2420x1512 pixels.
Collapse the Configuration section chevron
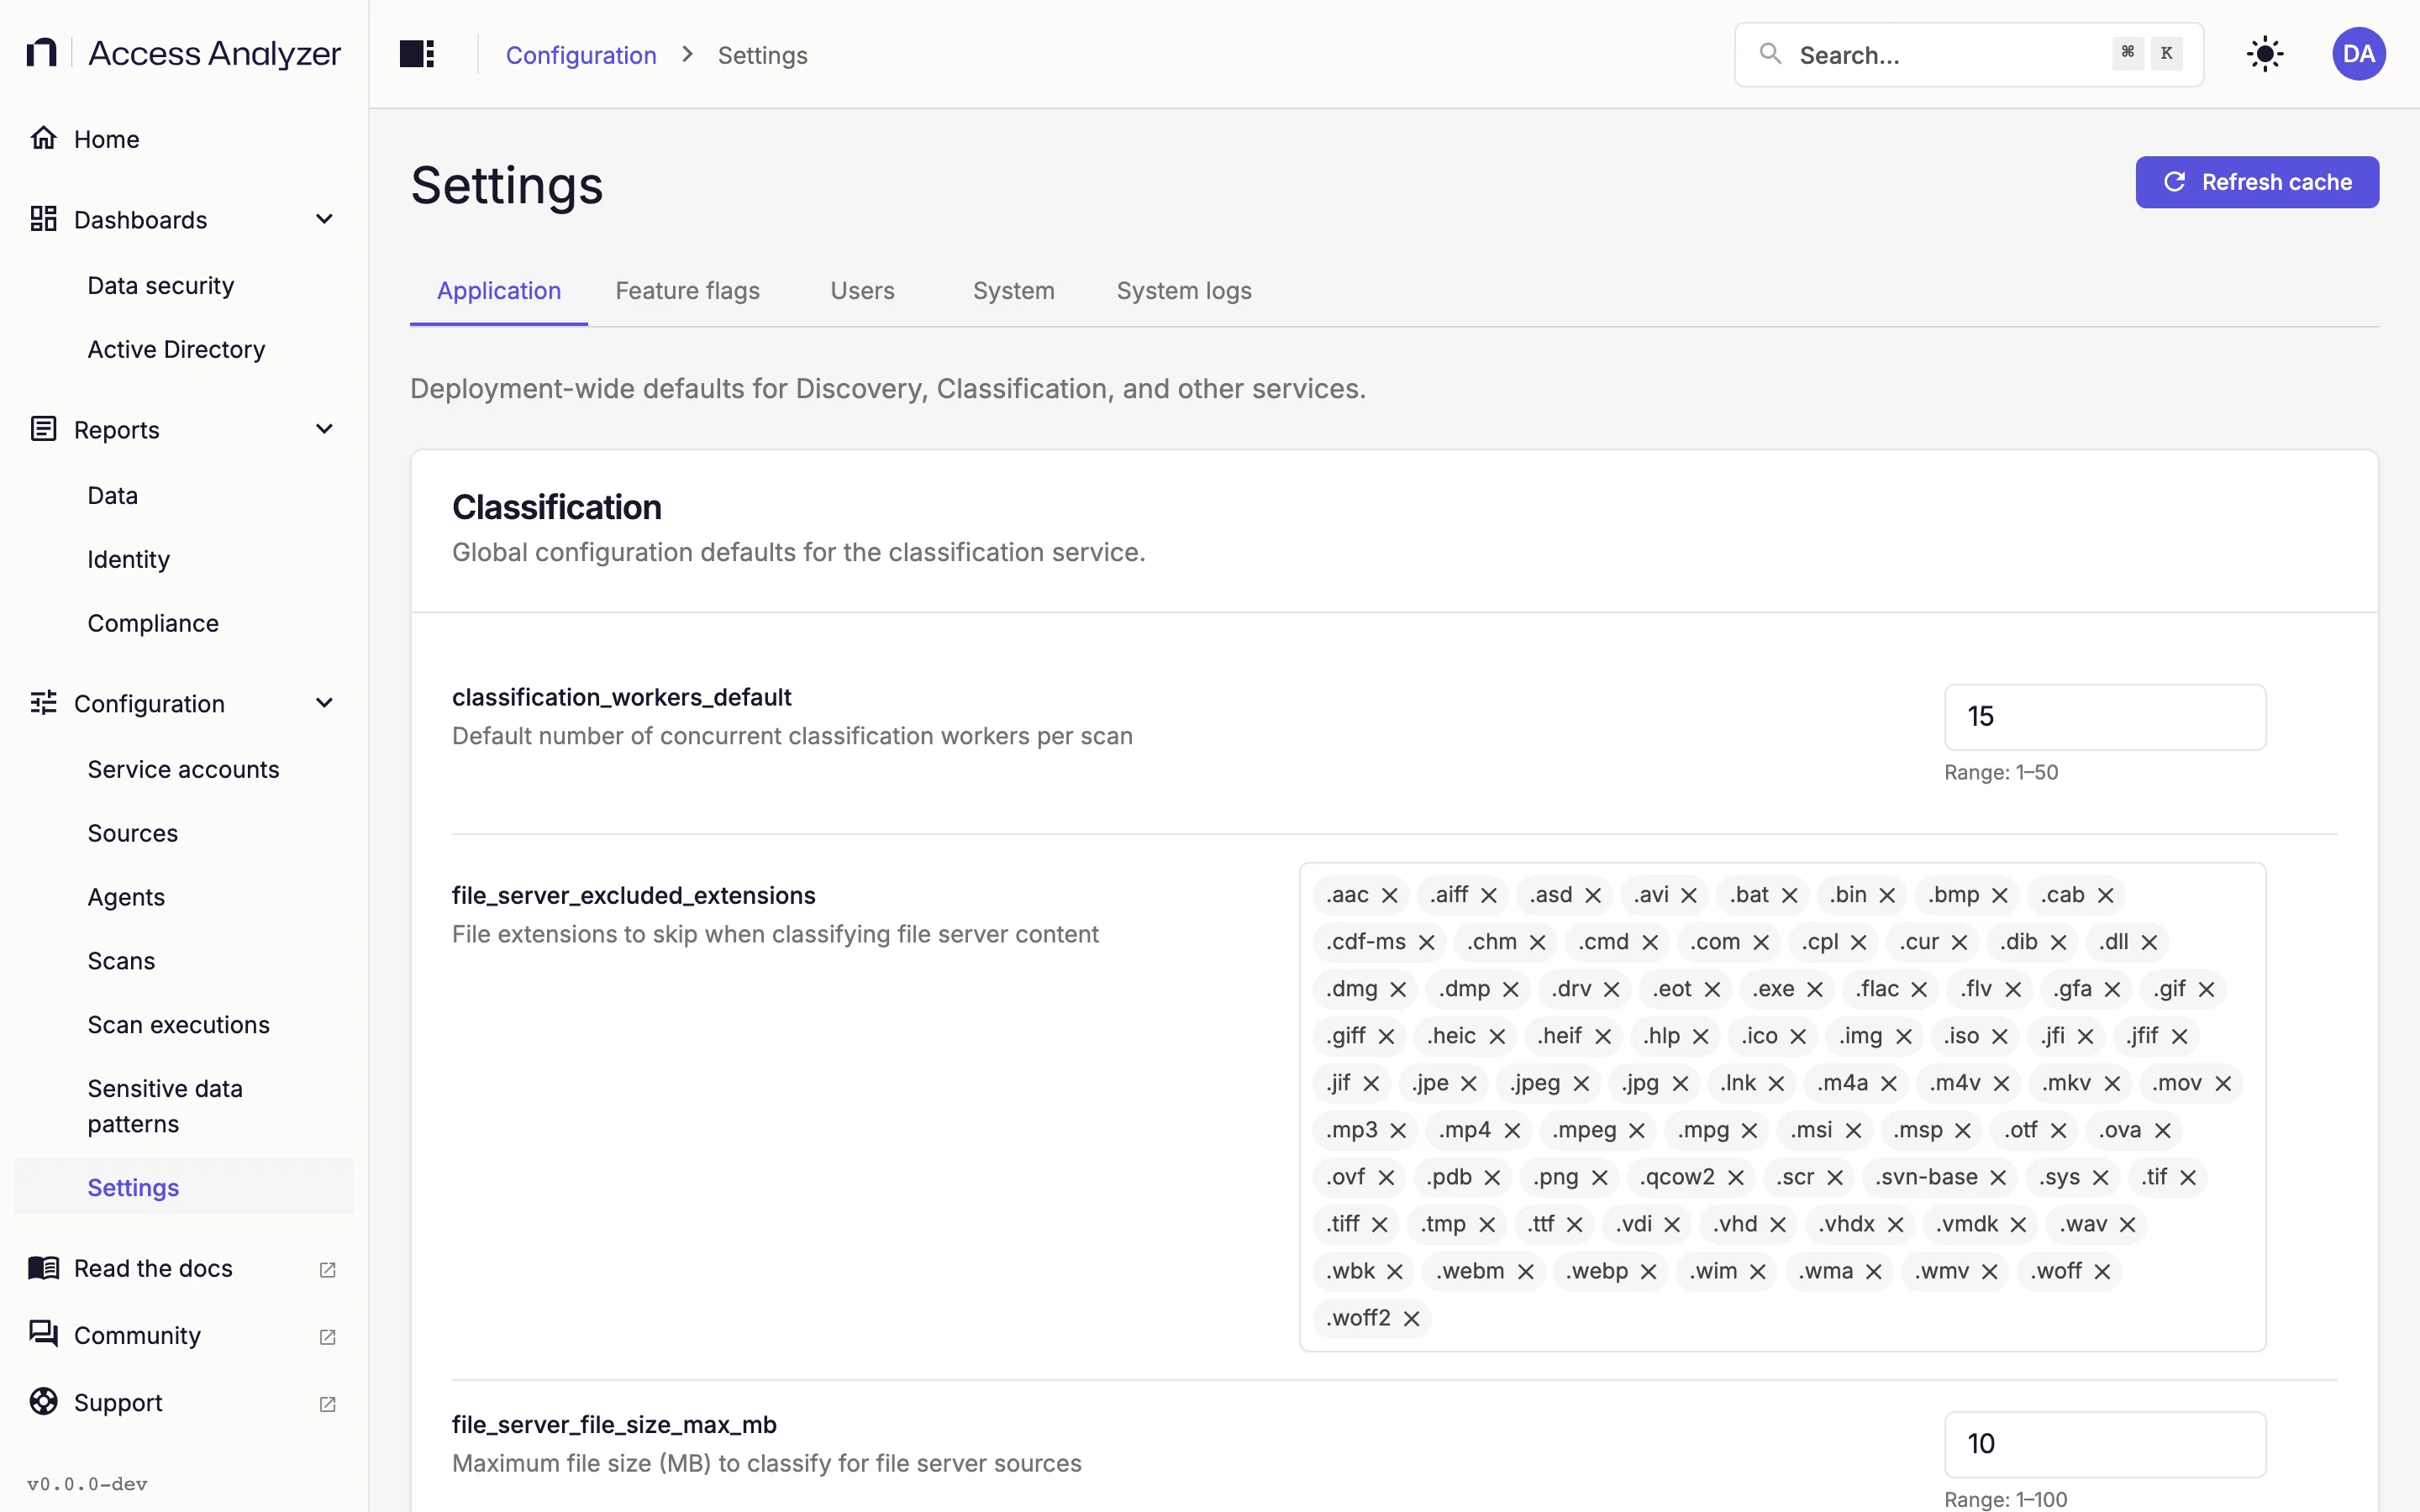click(324, 703)
